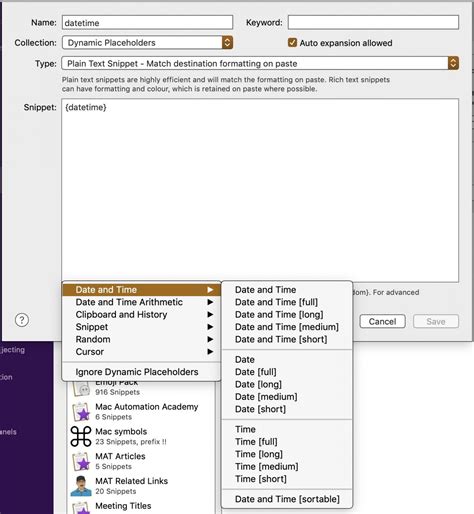Choose Date and Time [sortable] menu item
474x514 pixels.
pyautogui.click(x=287, y=499)
